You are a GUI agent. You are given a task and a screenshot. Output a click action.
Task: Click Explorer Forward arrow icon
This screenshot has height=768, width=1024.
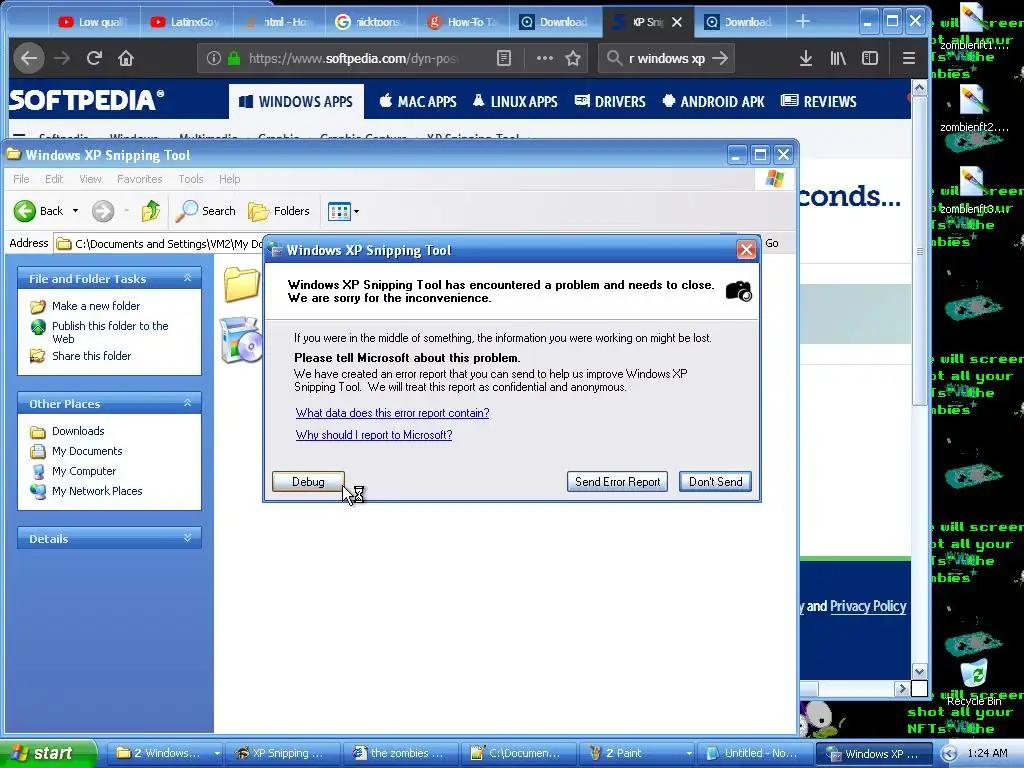pyautogui.click(x=103, y=211)
